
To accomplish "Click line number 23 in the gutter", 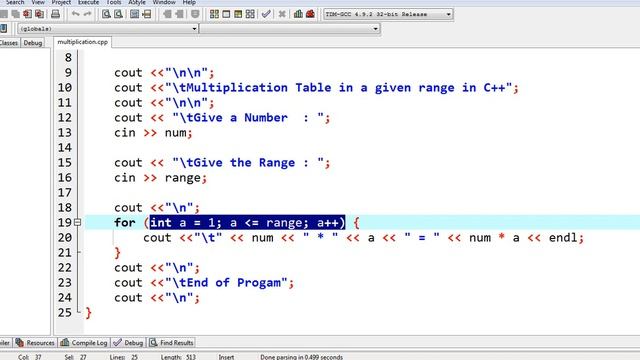I will click(64, 282).
